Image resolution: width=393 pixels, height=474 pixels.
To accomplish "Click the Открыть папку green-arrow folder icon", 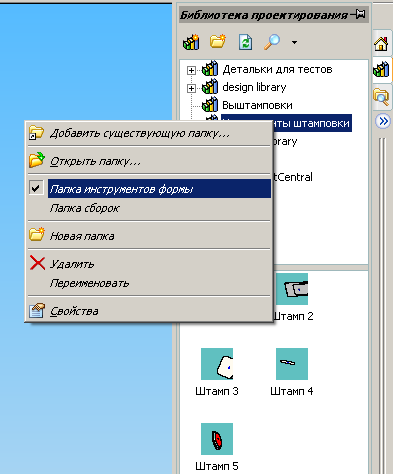I will [x=37, y=160].
